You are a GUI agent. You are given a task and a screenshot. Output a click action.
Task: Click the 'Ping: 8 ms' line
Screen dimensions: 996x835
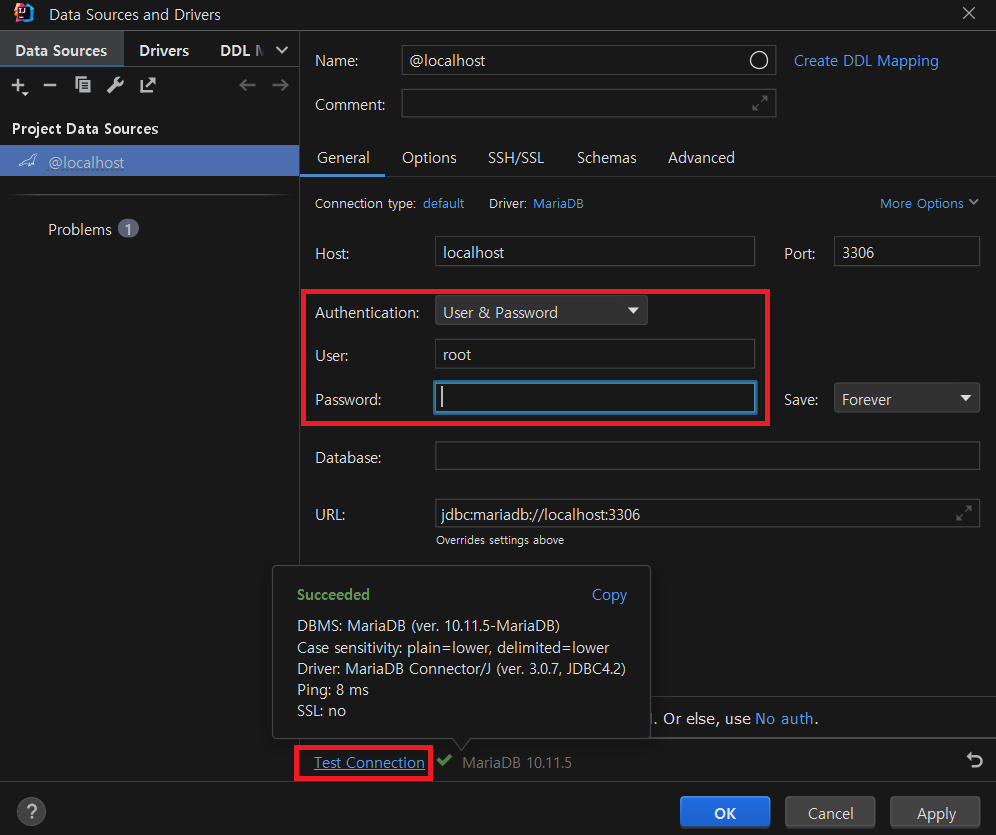point(333,690)
